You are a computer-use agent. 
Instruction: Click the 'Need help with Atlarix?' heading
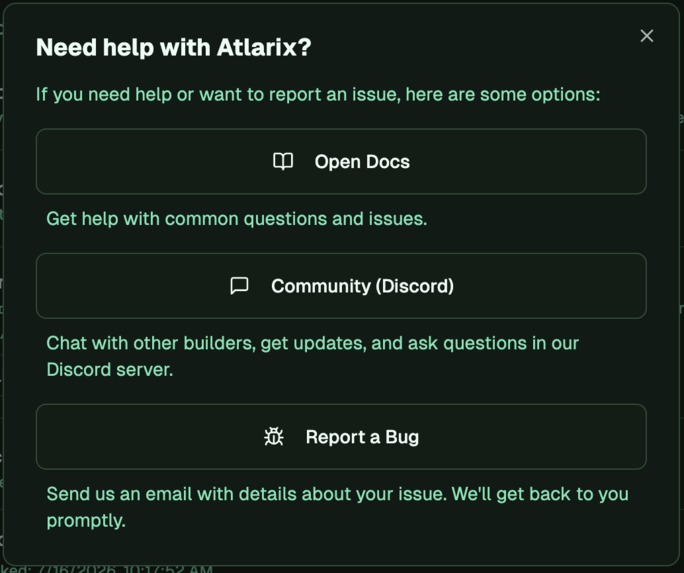coord(174,47)
